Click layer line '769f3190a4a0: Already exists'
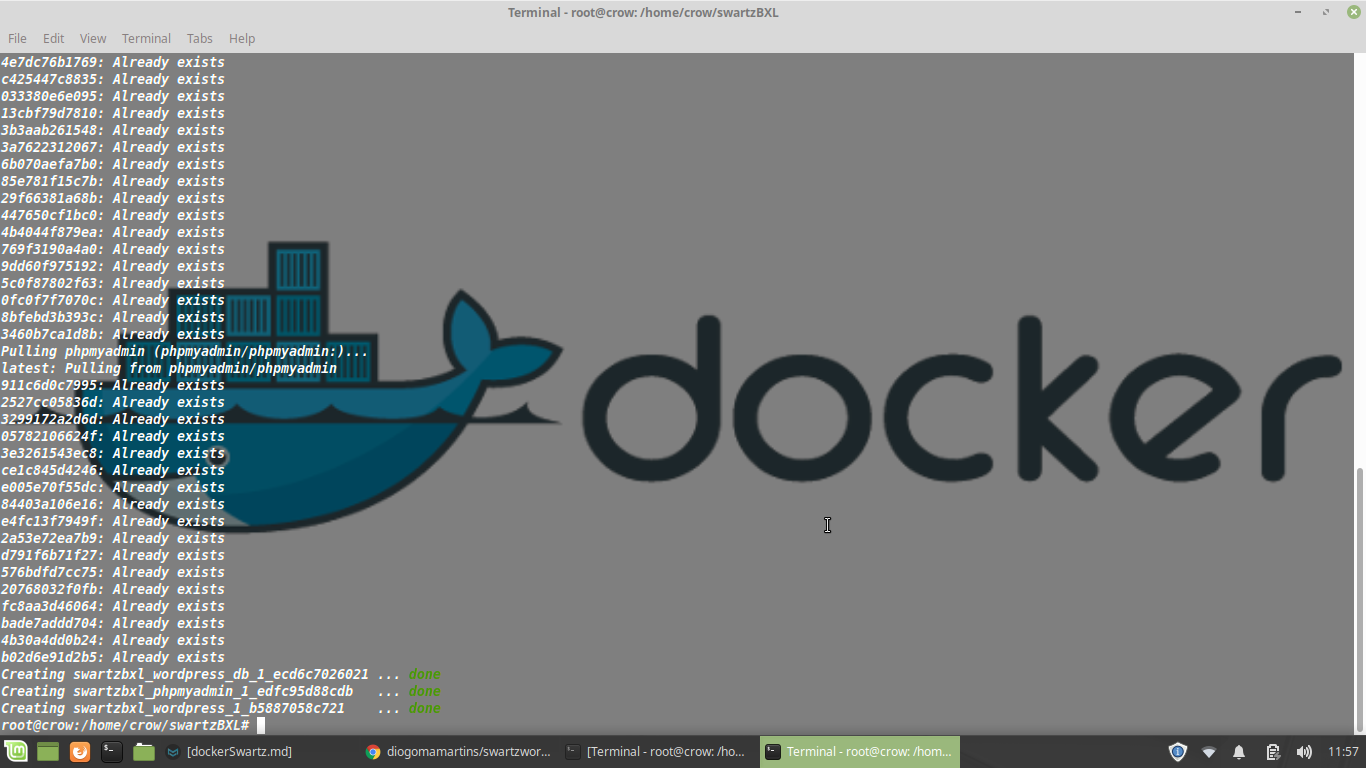The height and width of the screenshot is (768, 1366). [x=113, y=249]
